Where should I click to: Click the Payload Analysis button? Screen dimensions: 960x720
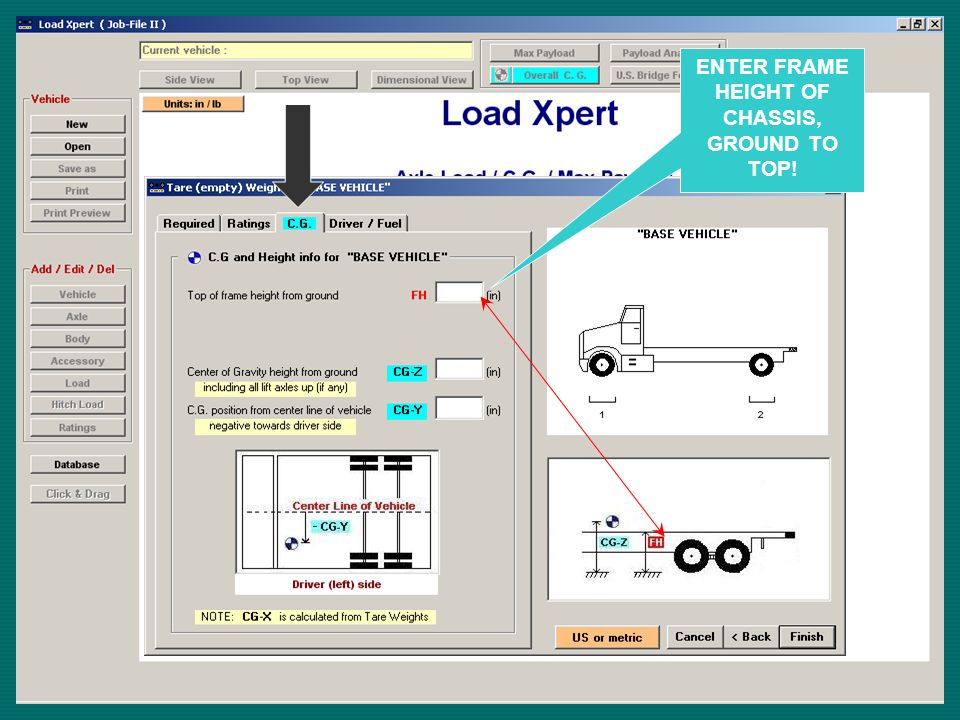tap(645, 53)
